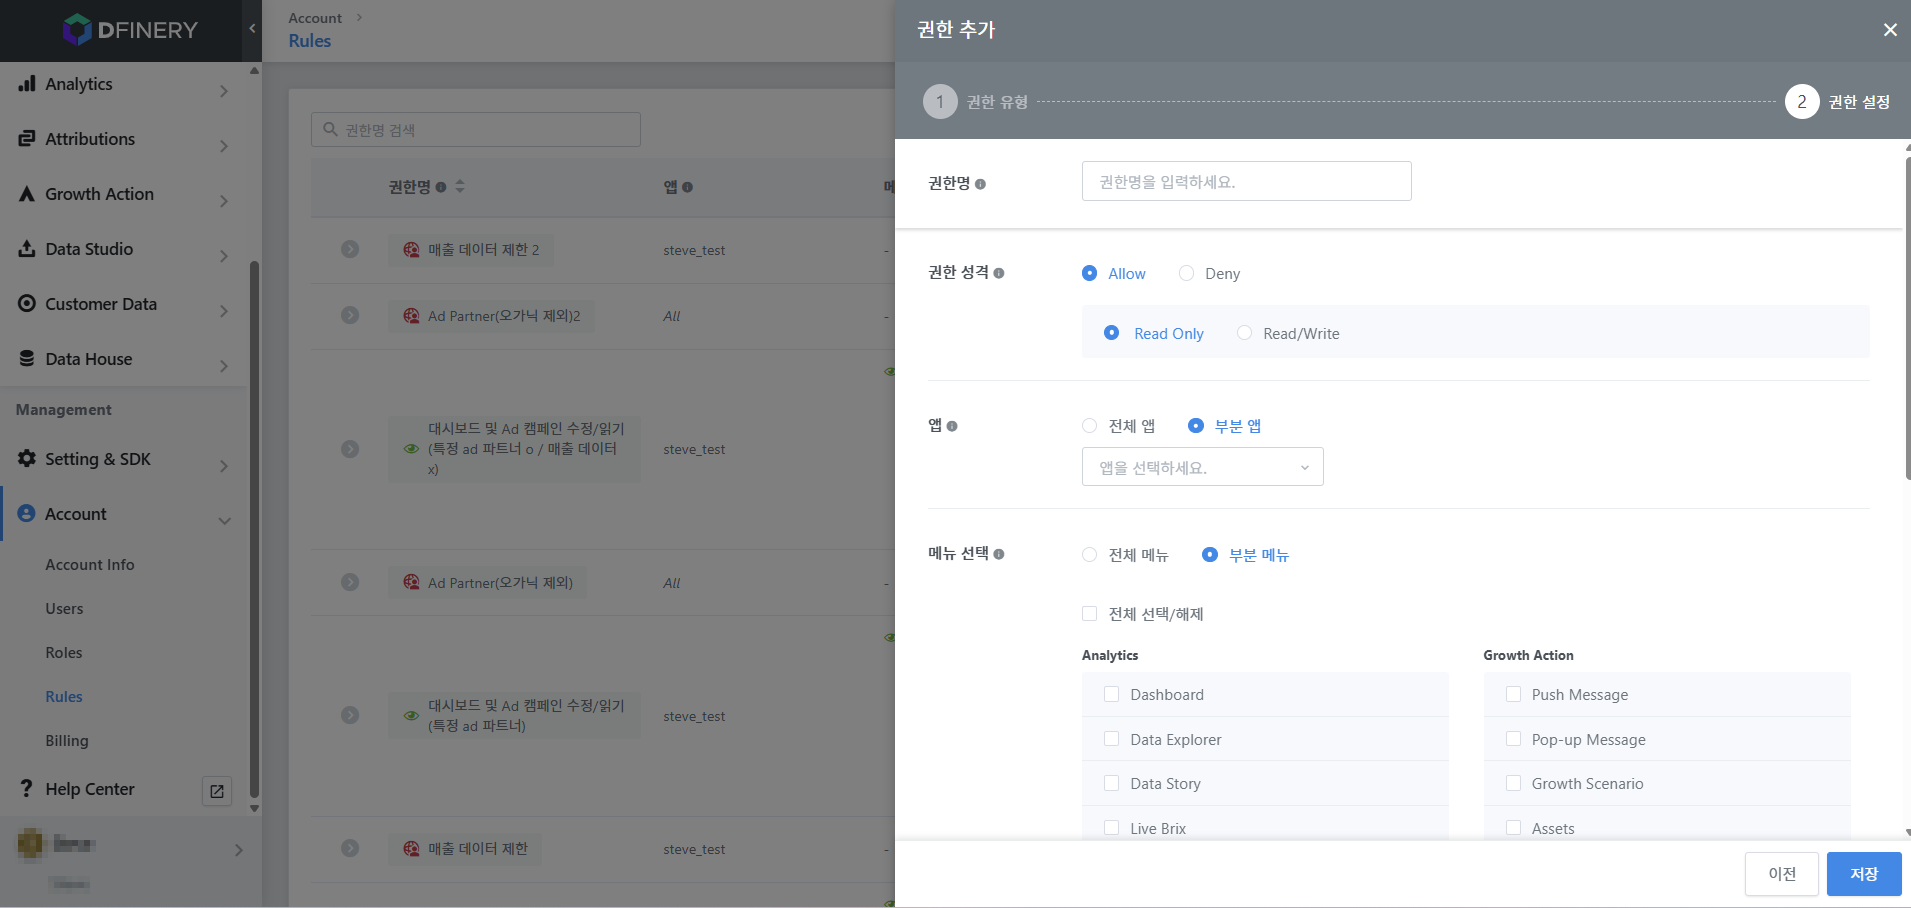The height and width of the screenshot is (908, 1911).
Task: Check the Dashboard checkbox
Action: 1111,694
